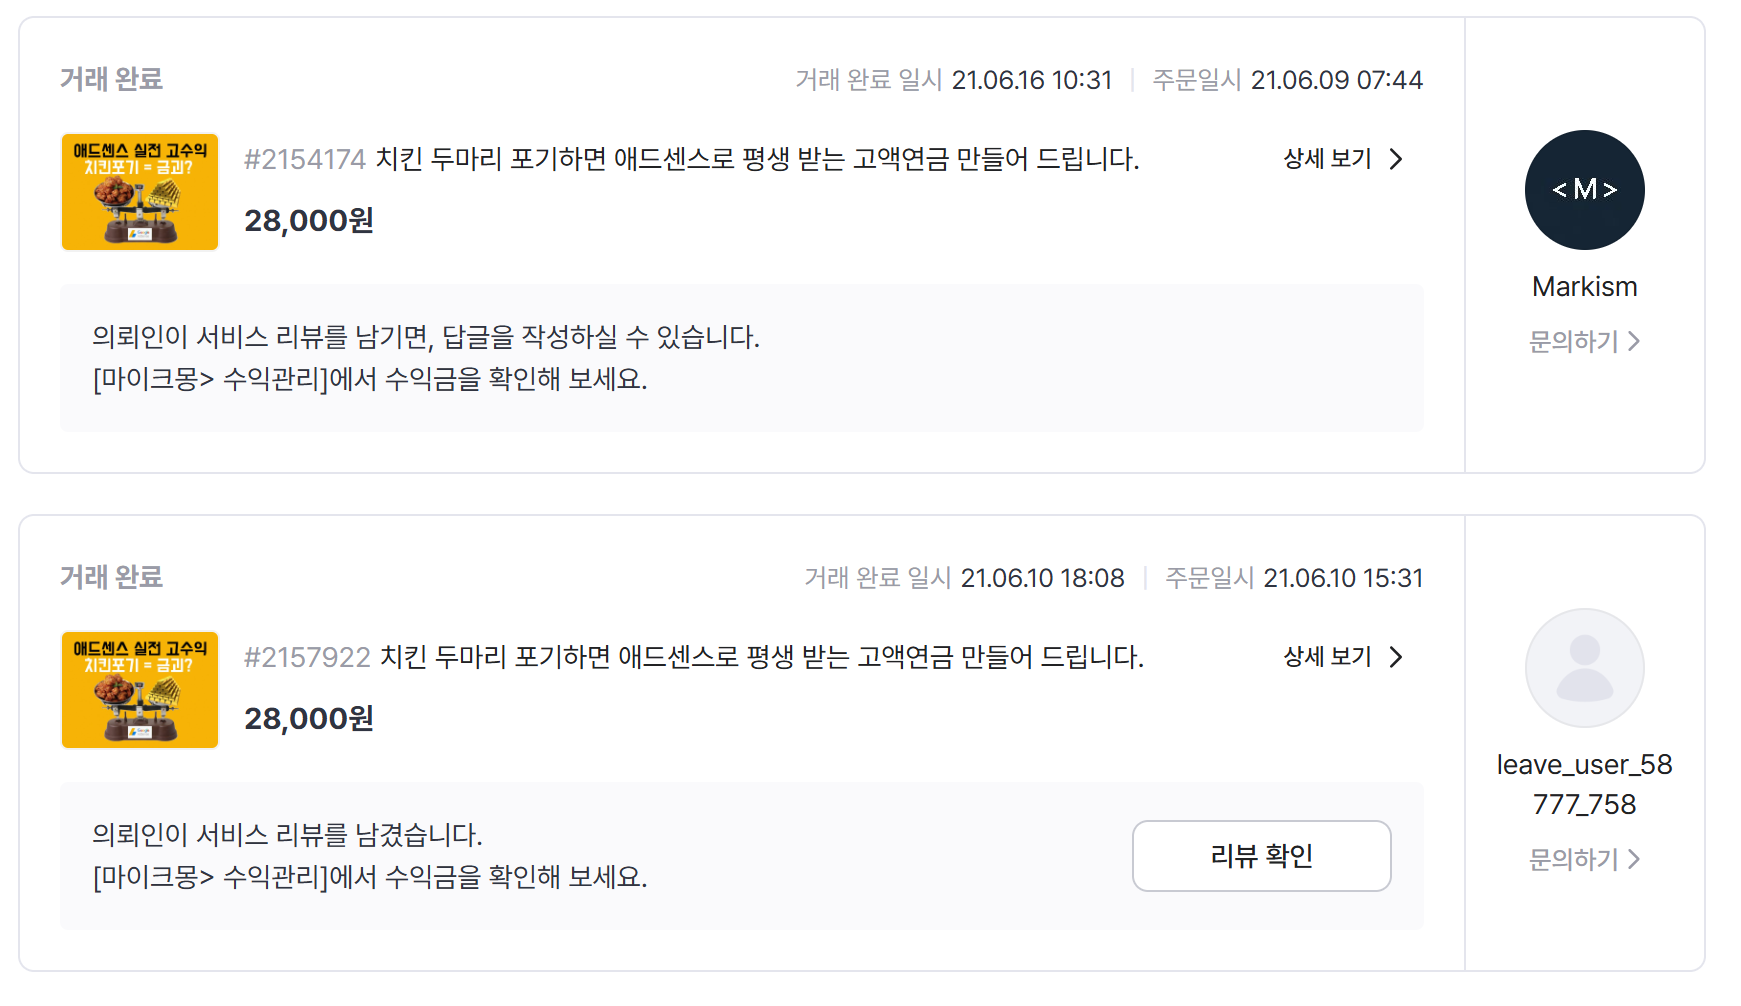Image resolution: width=1741 pixels, height=1006 pixels.
Task: Click the default profile avatar of leave_user_58777_758
Action: coord(1584,668)
